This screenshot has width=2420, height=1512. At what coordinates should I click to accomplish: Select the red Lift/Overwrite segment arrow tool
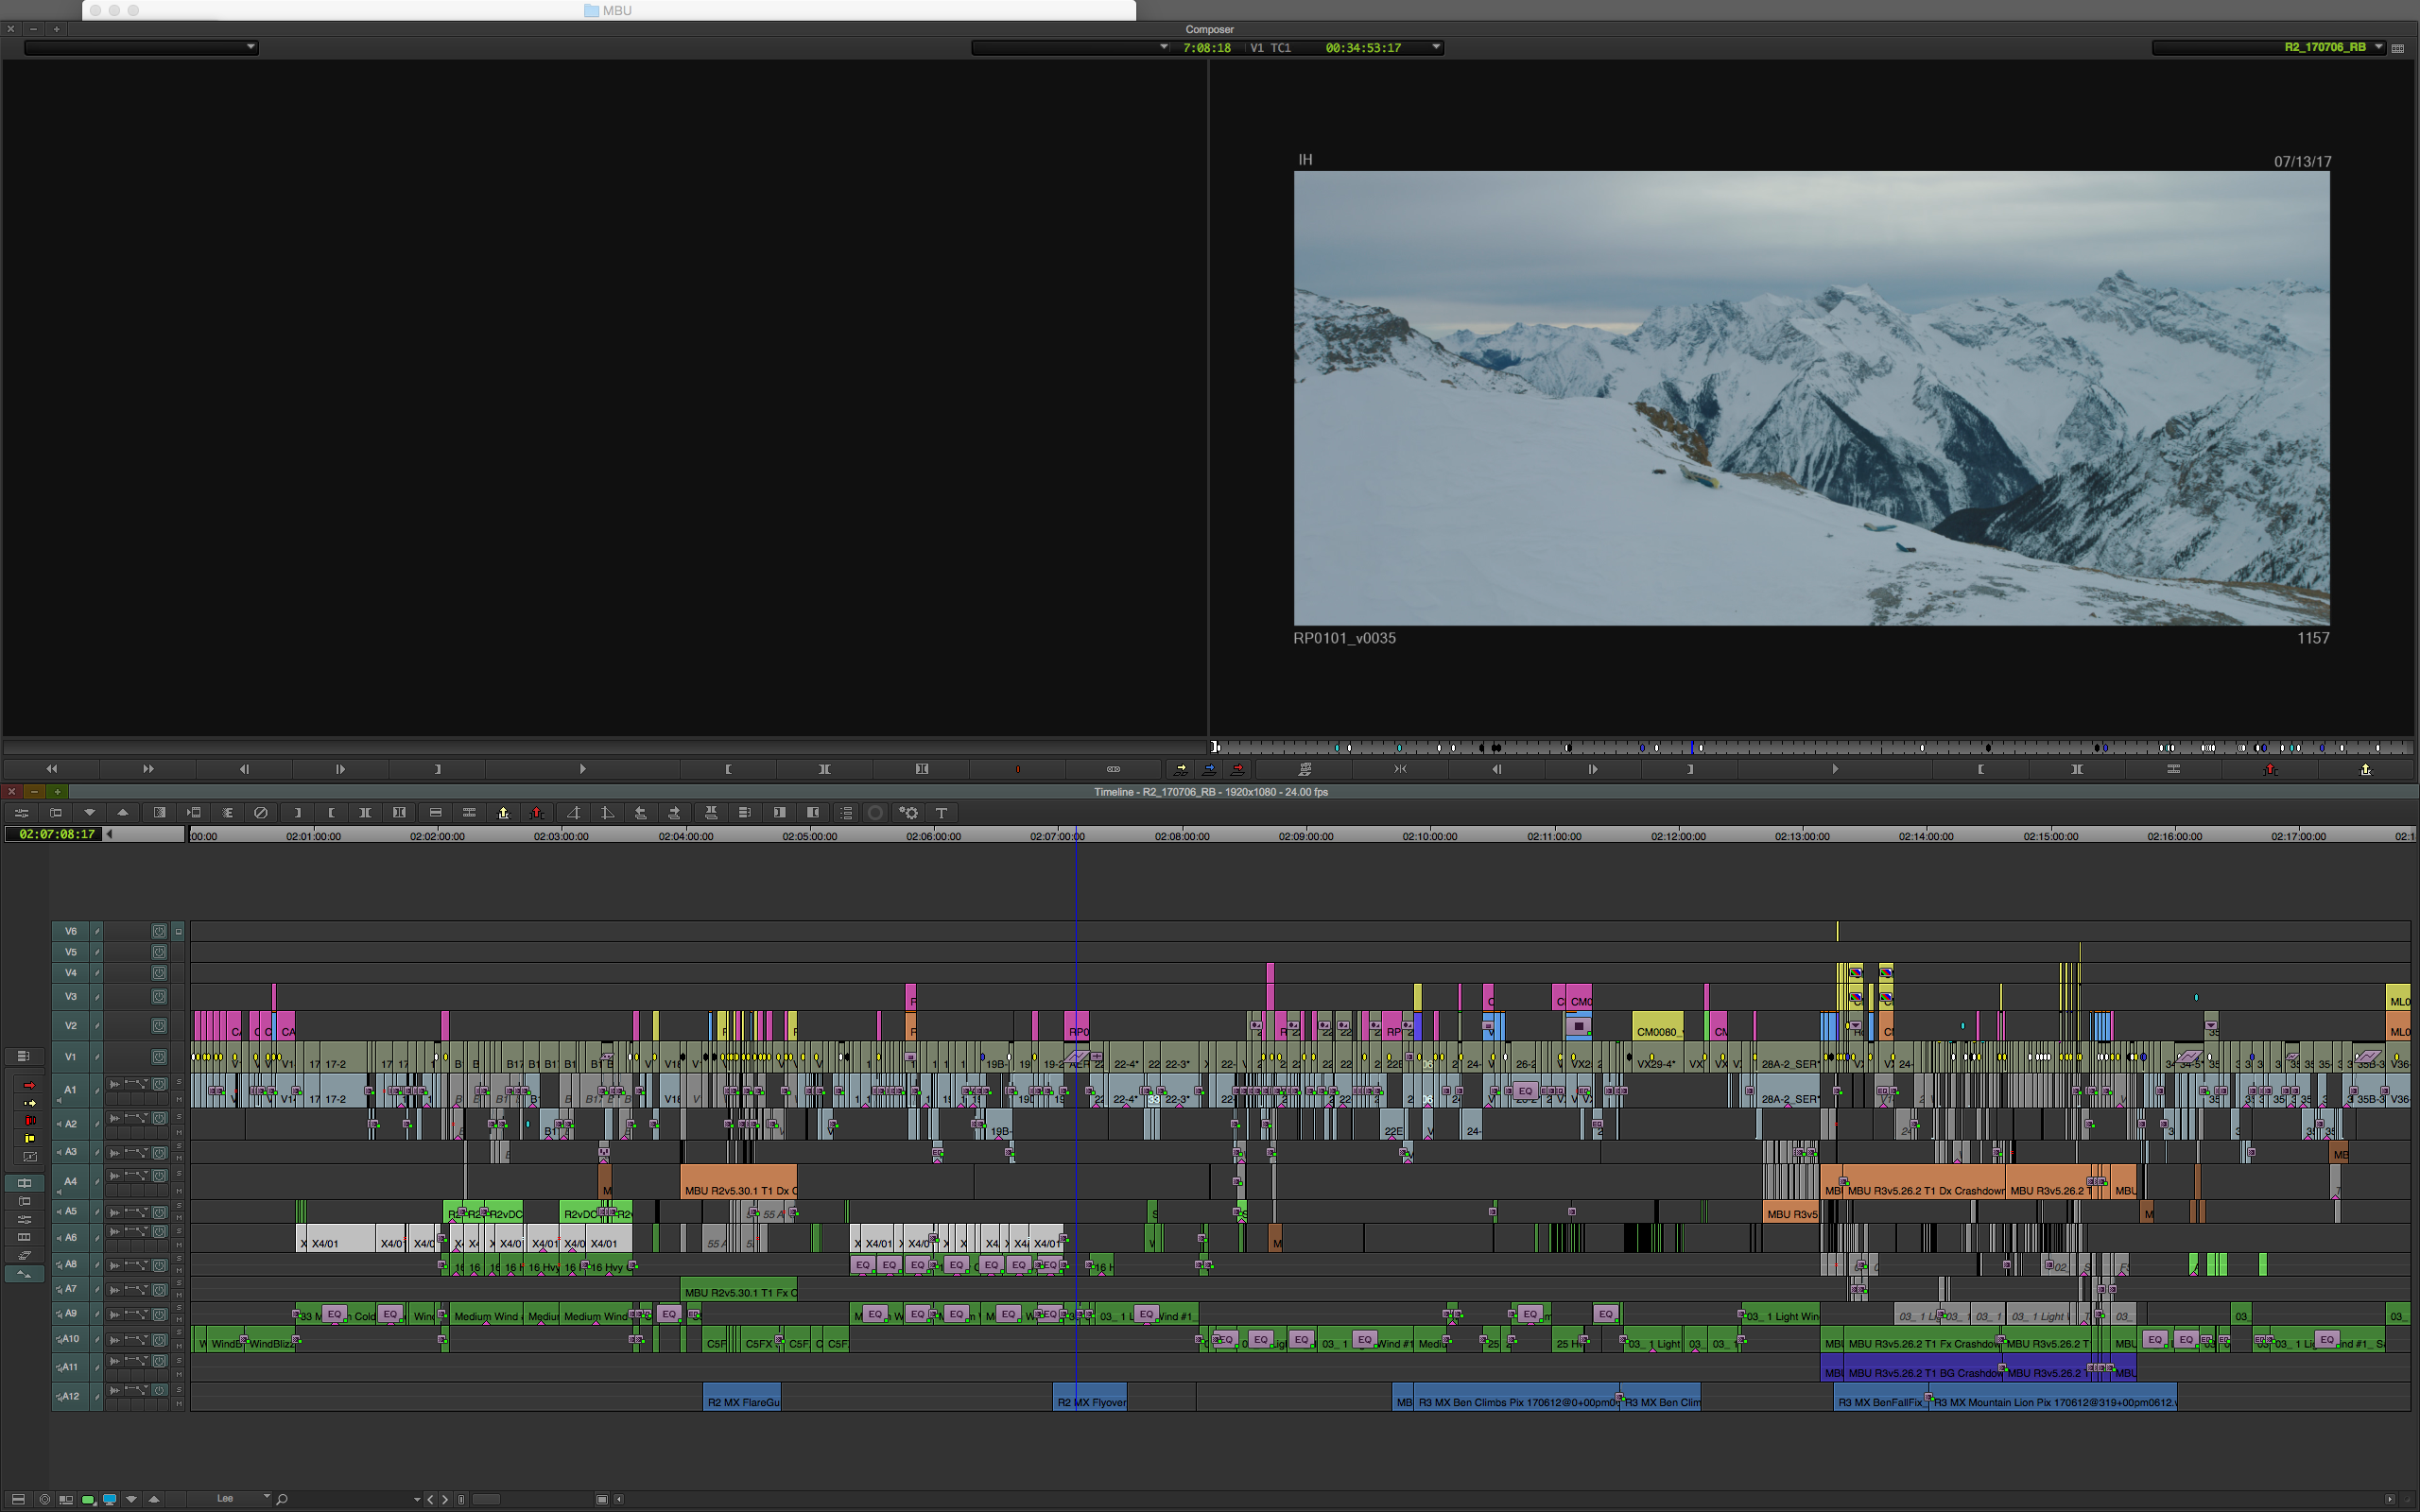click(29, 1085)
